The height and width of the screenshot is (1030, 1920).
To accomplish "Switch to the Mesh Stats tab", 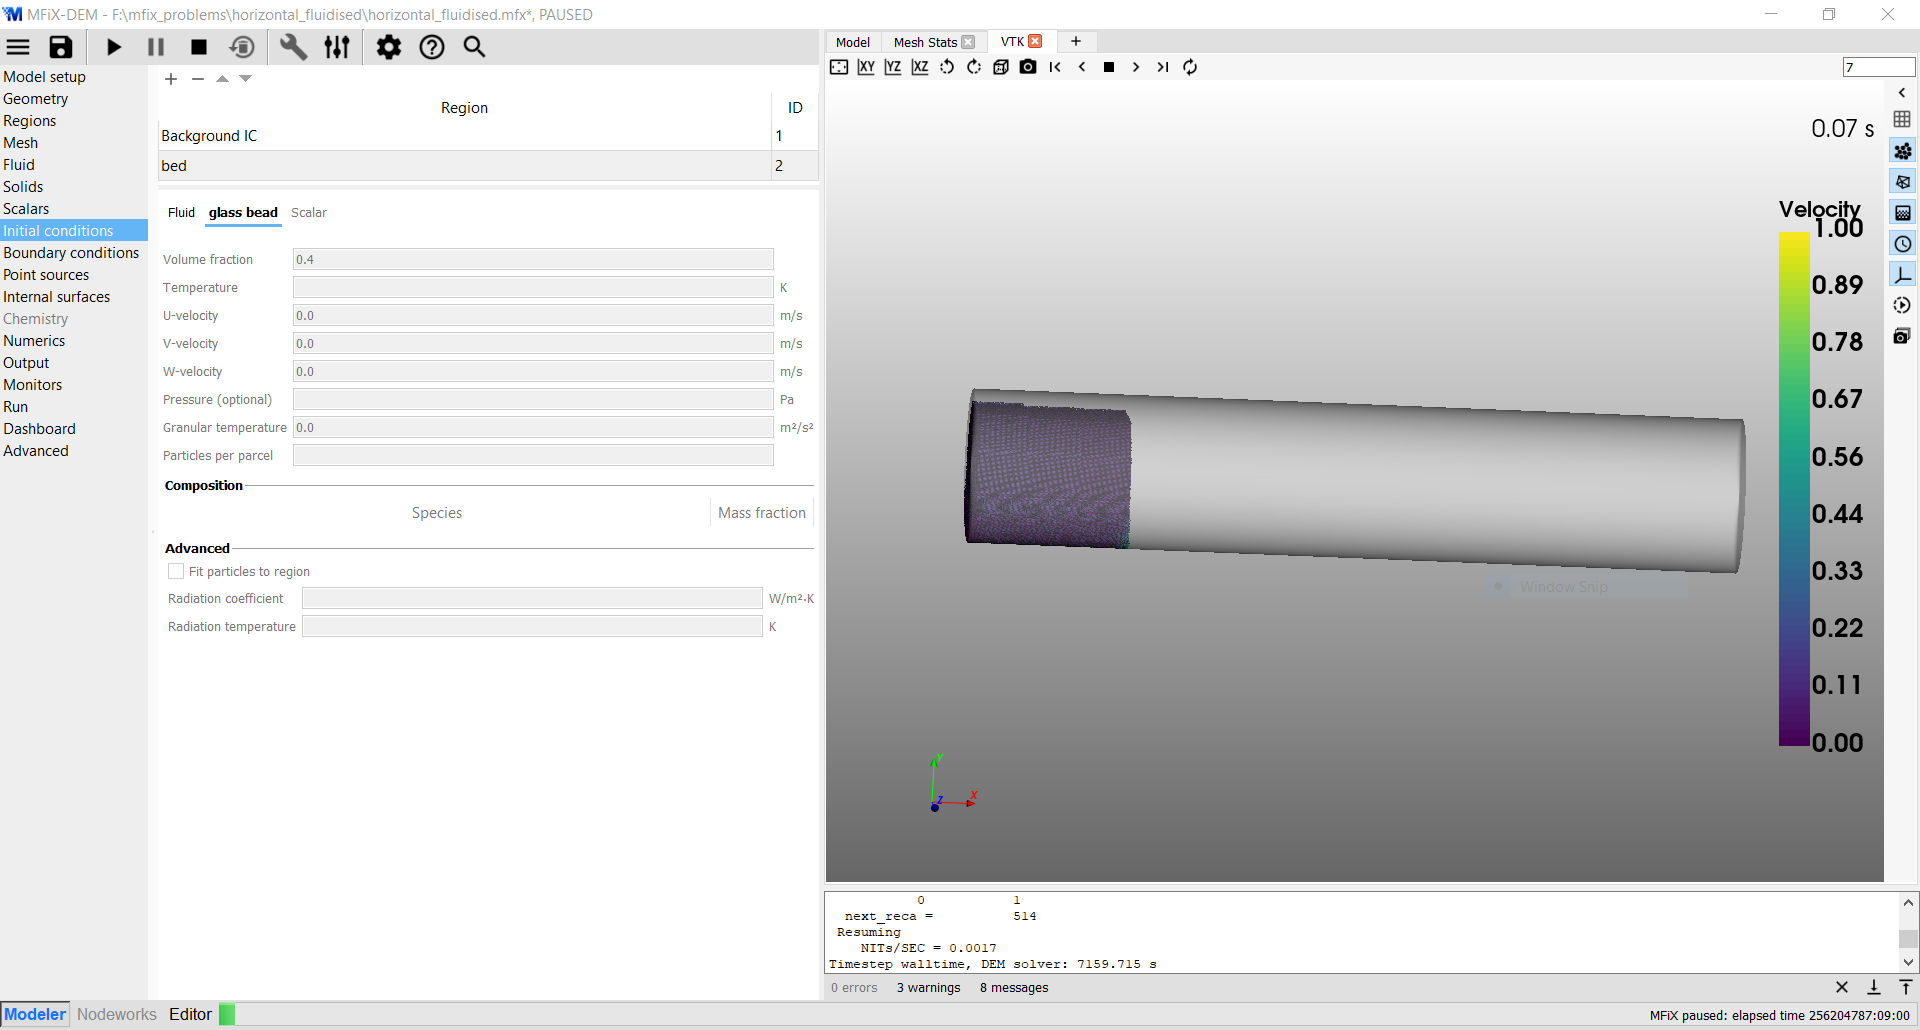I will [924, 42].
